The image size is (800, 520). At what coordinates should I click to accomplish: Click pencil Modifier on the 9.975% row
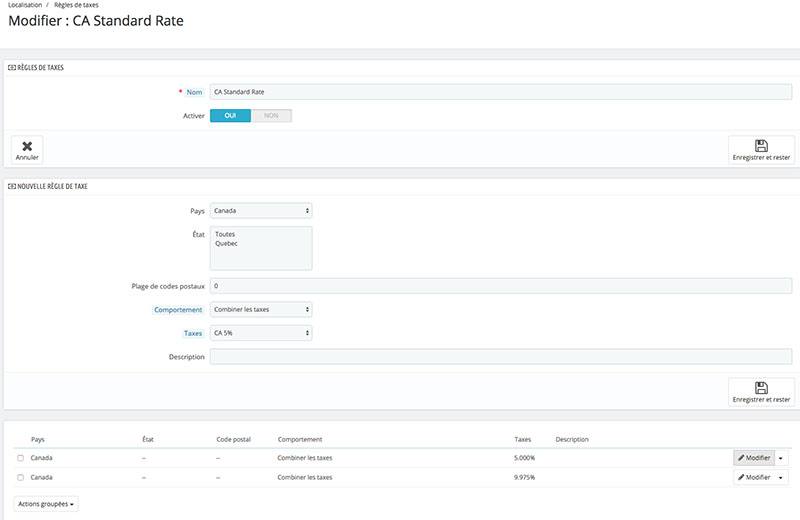(754, 478)
